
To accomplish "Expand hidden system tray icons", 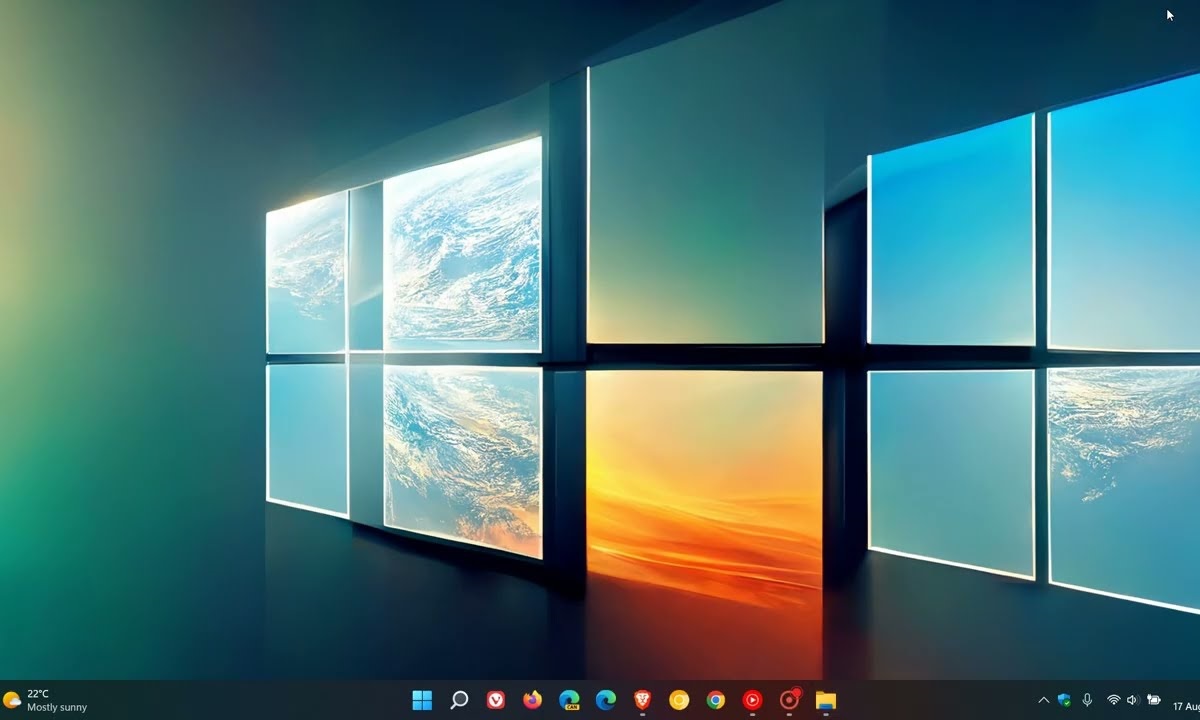I will click(1043, 700).
